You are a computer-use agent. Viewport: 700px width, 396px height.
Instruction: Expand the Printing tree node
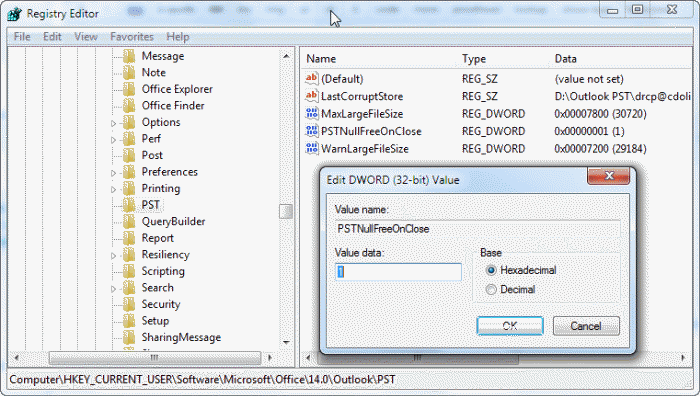[x=113, y=189]
